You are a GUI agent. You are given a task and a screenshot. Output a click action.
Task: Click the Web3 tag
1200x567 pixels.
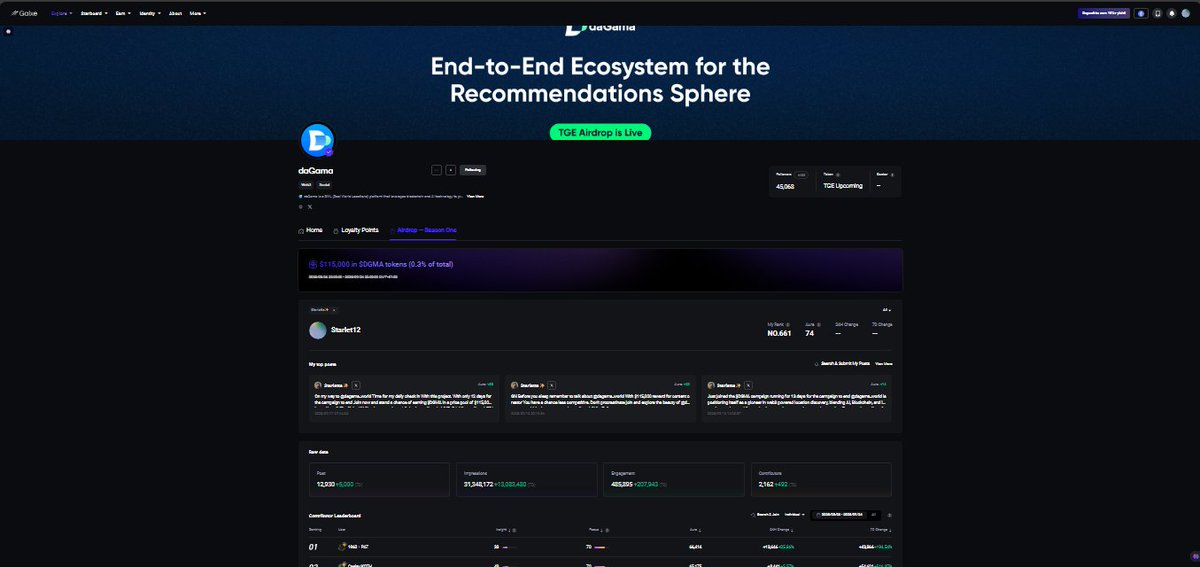[306, 185]
